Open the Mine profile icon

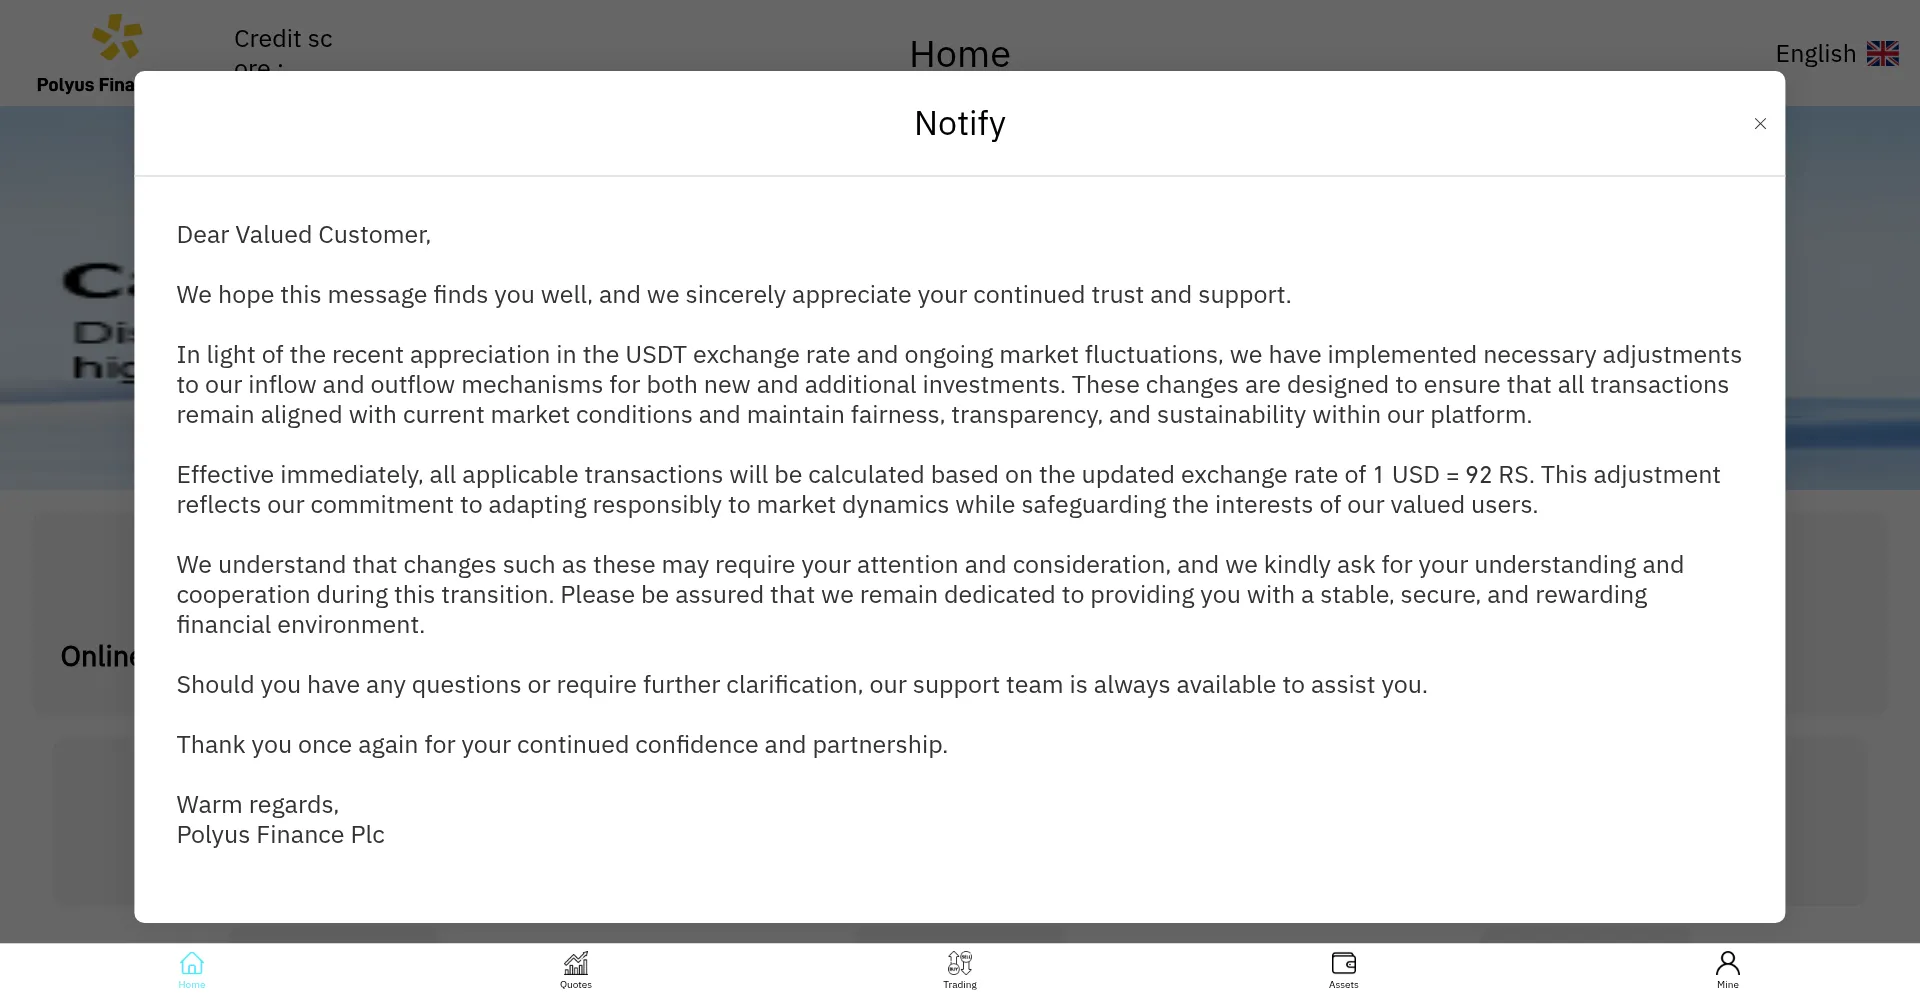click(1728, 963)
